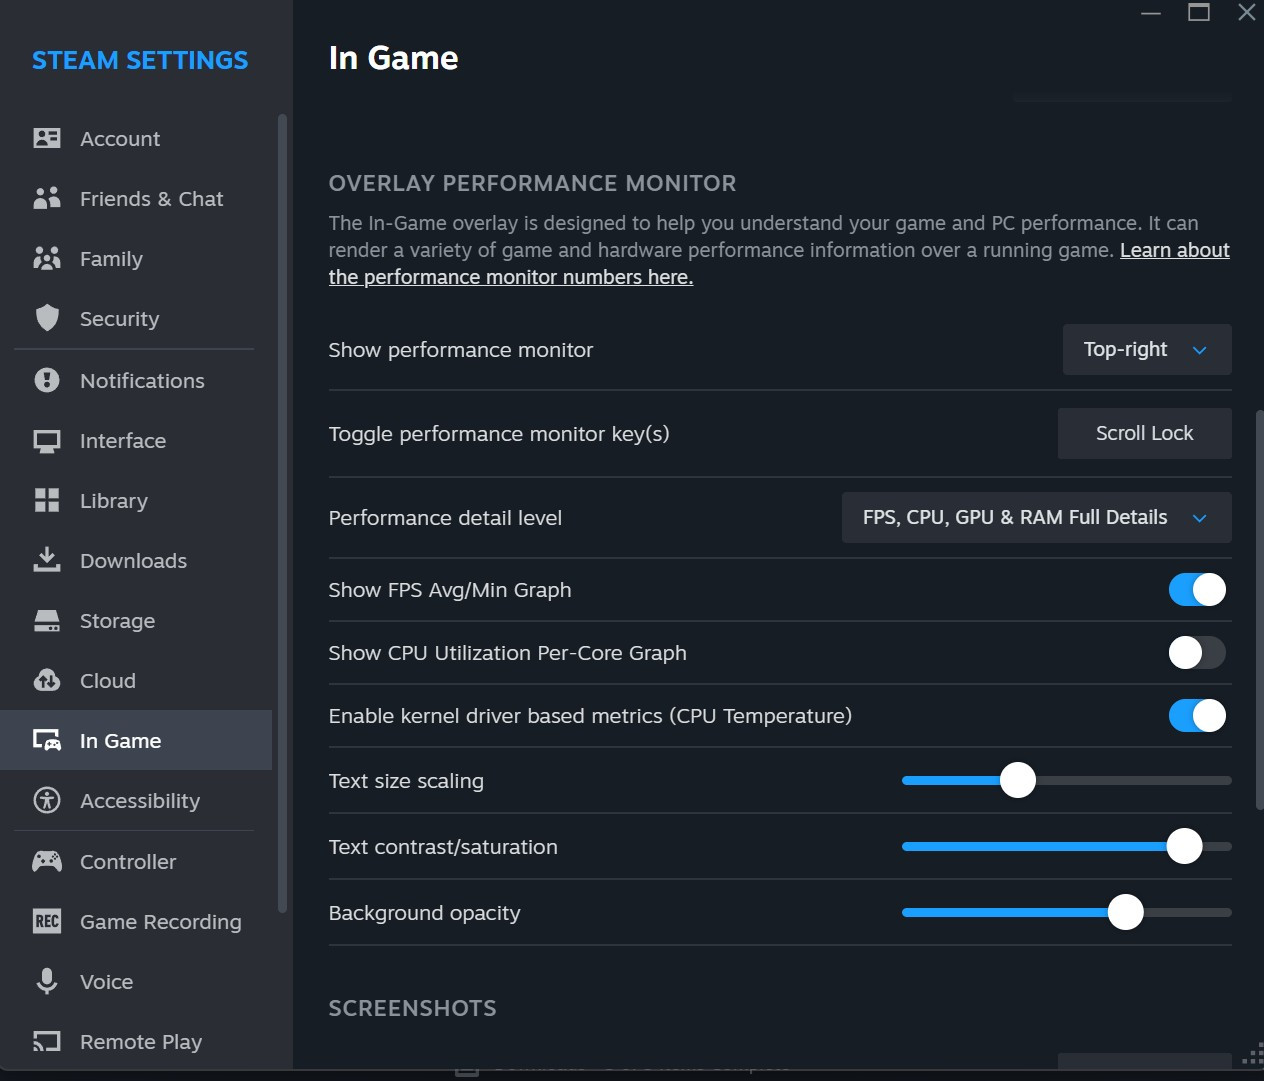Click the Library grid icon

click(47, 500)
